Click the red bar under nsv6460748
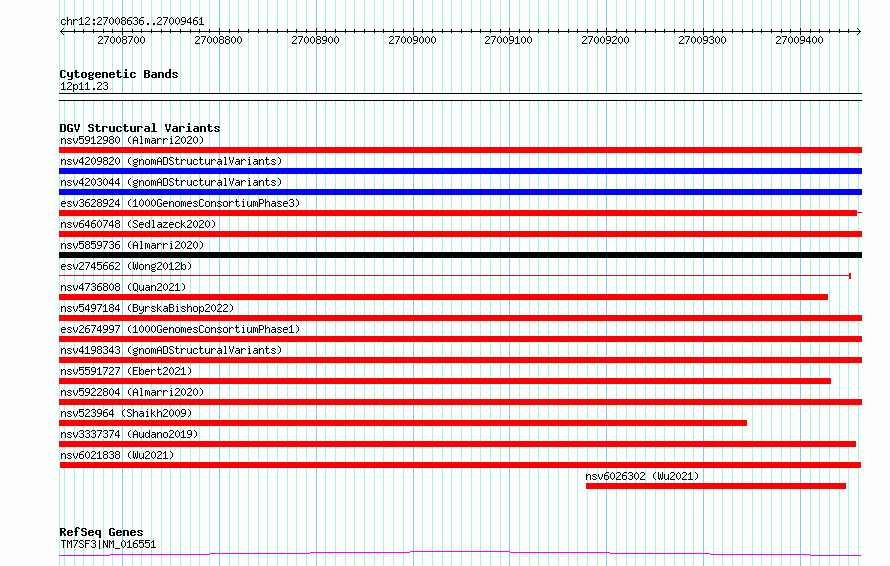Viewport: 890px width, 566px height. [460, 234]
